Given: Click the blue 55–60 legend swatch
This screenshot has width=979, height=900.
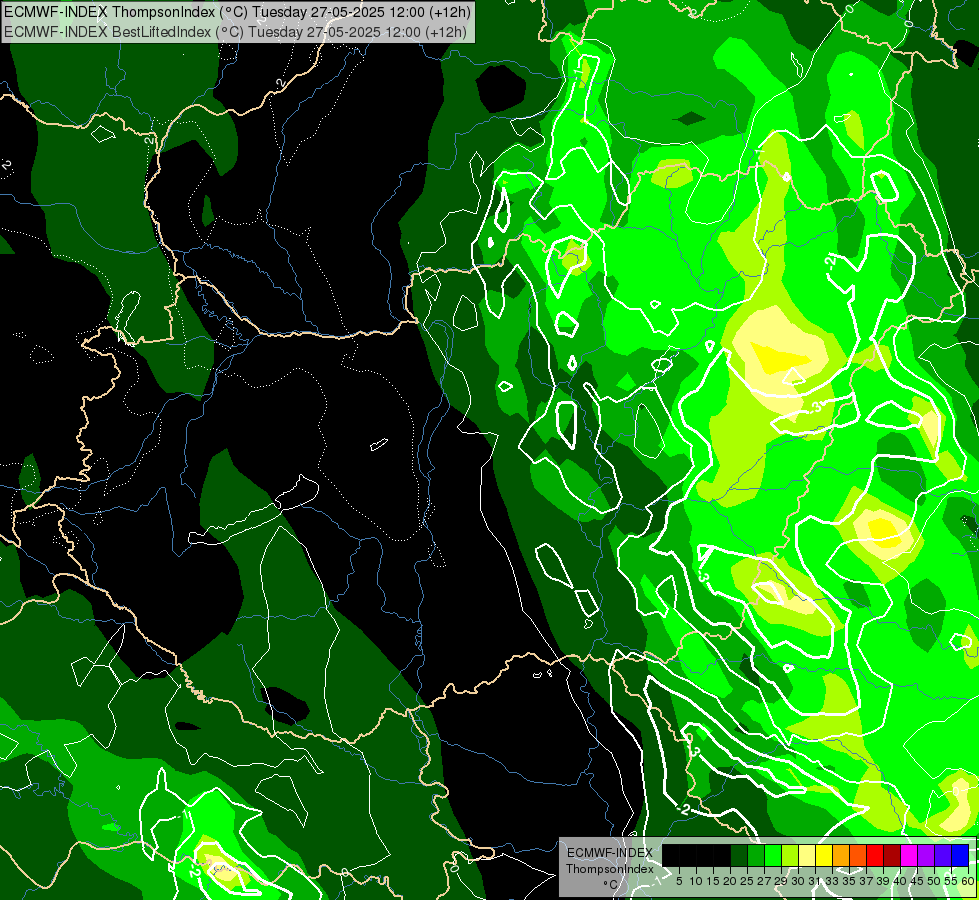Looking at the screenshot, I should click(960, 855).
